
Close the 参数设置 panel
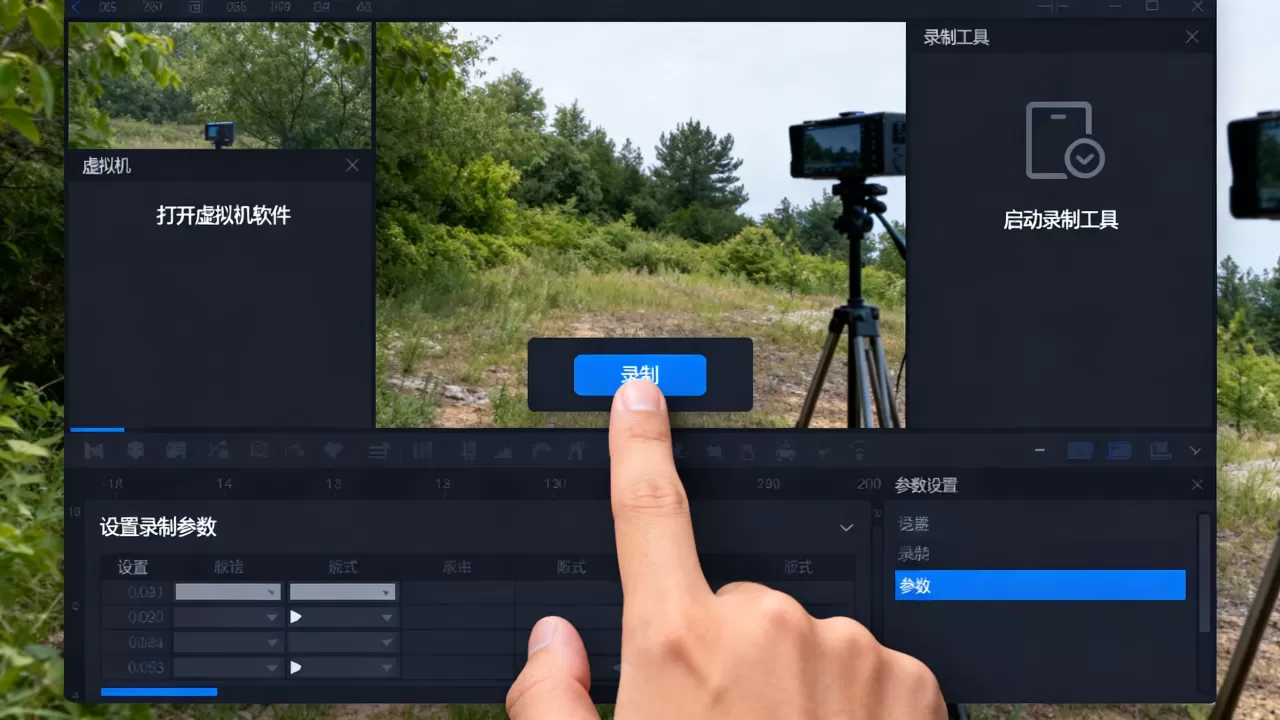[x=1198, y=485]
